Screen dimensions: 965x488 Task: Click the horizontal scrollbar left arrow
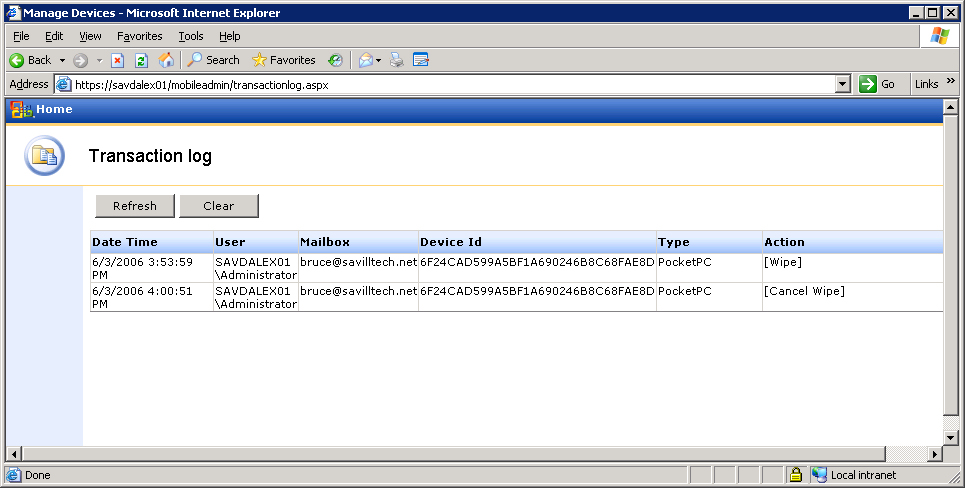(14, 454)
